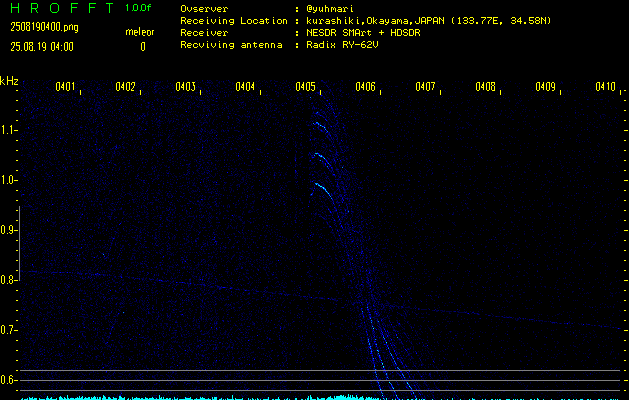Click the 0408 time marker
This screenshot has width=629, height=400.
pyautogui.click(x=485, y=87)
